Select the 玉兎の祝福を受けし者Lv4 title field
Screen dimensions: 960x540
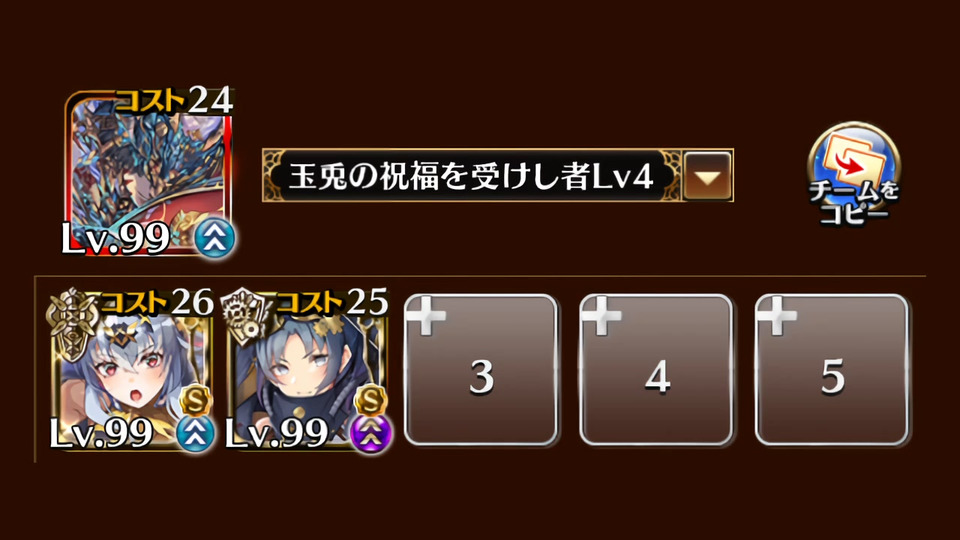tap(470, 176)
